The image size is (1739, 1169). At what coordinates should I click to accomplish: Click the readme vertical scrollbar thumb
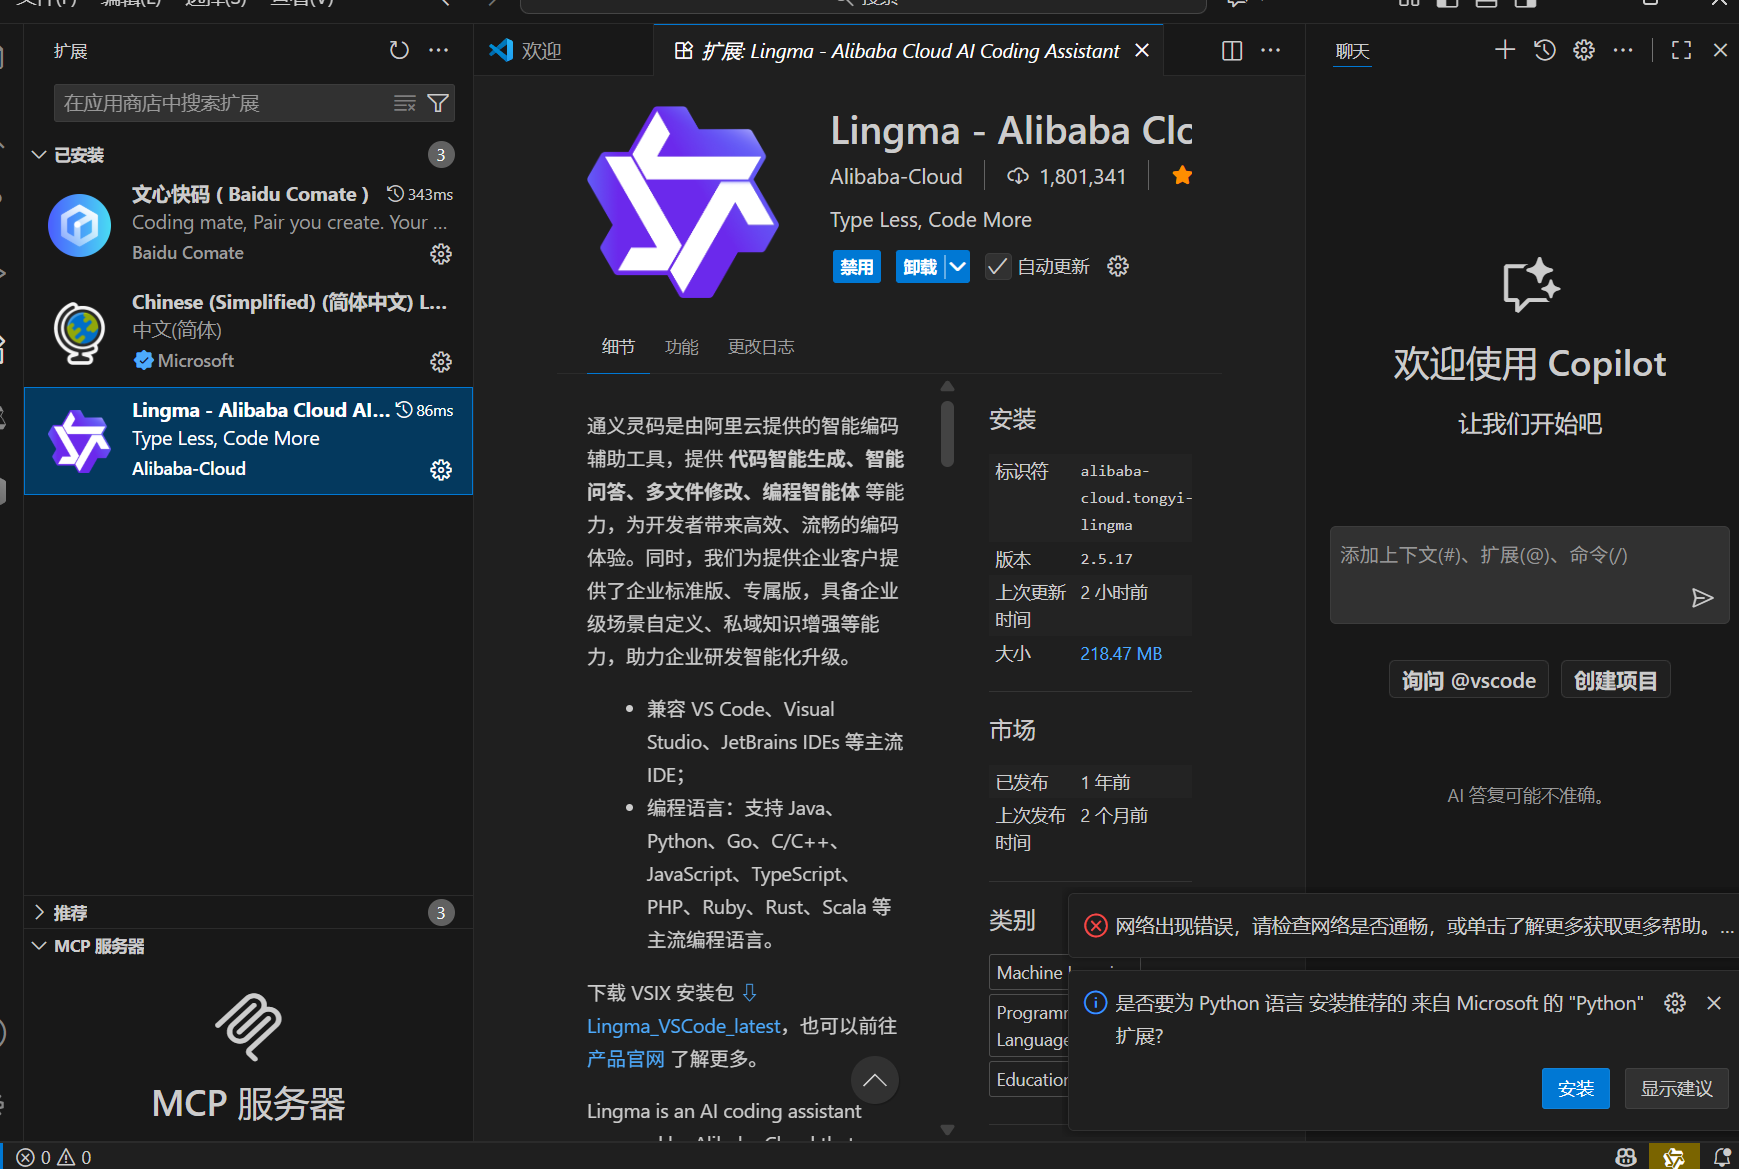[947, 434]
